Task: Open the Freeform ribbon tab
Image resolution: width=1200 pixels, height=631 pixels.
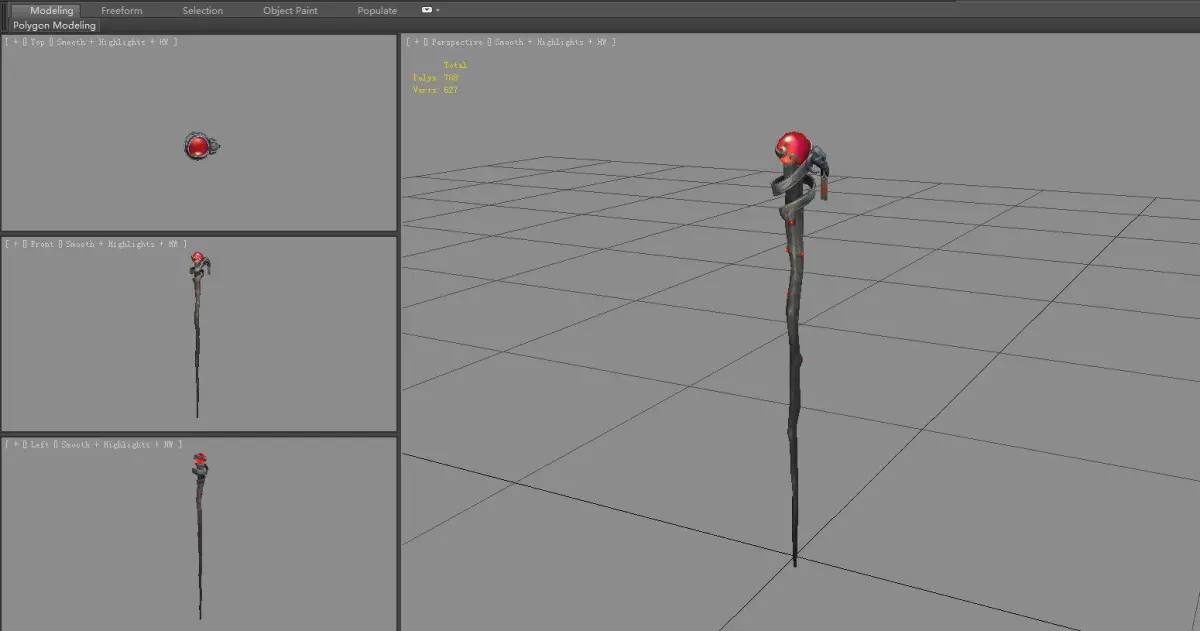Action: (122, 10)
